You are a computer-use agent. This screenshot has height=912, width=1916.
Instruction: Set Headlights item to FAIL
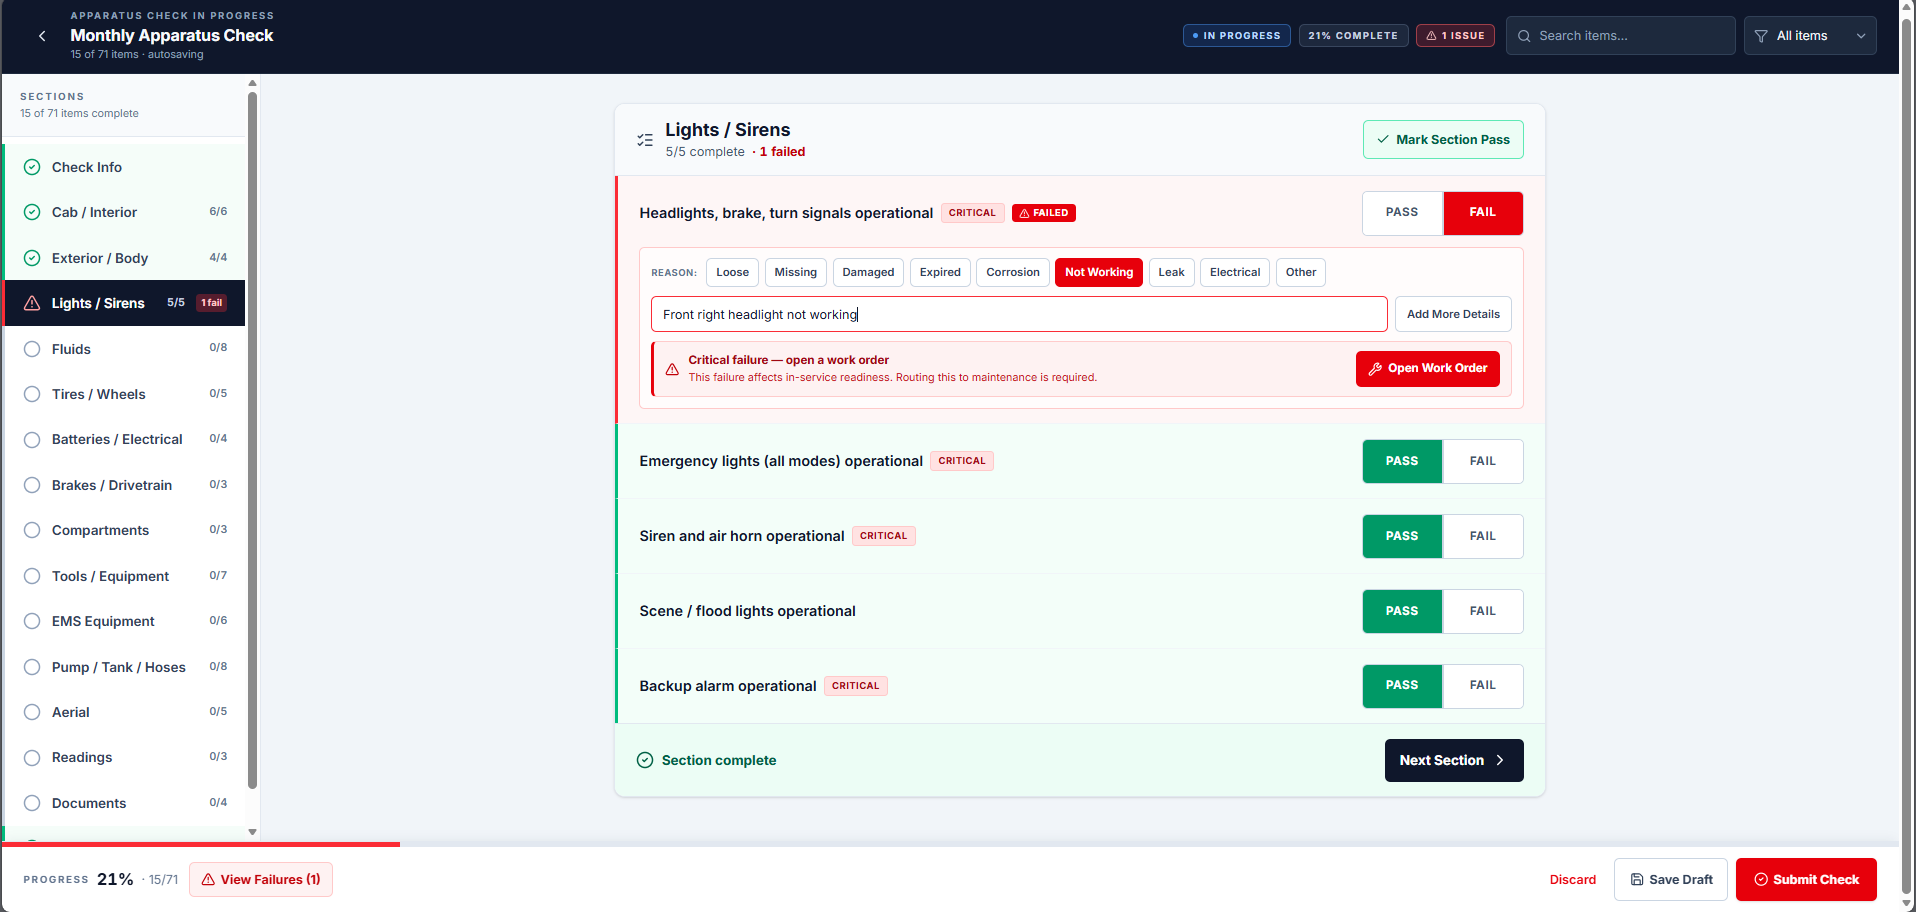[1483, 213]
